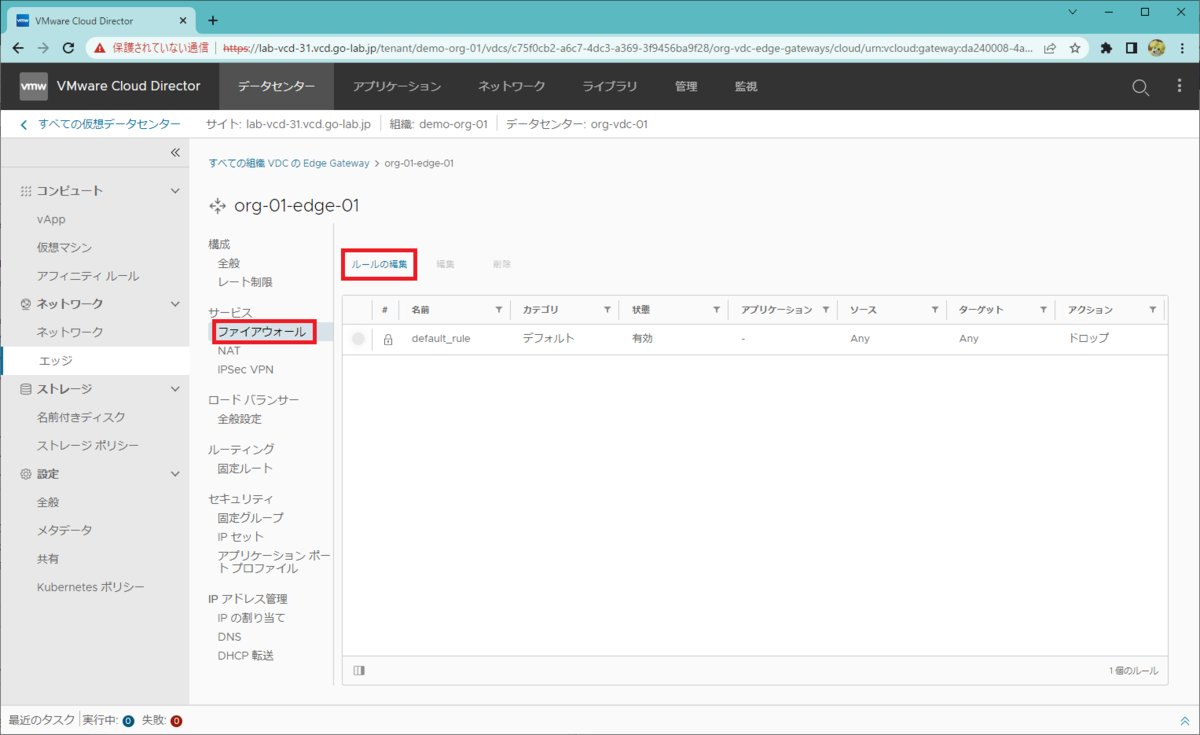This screenshot has height=735, width=1200.
Task: Click すべての組織 VDC の Edge Gateway breadcrumb
Action: 289,163
